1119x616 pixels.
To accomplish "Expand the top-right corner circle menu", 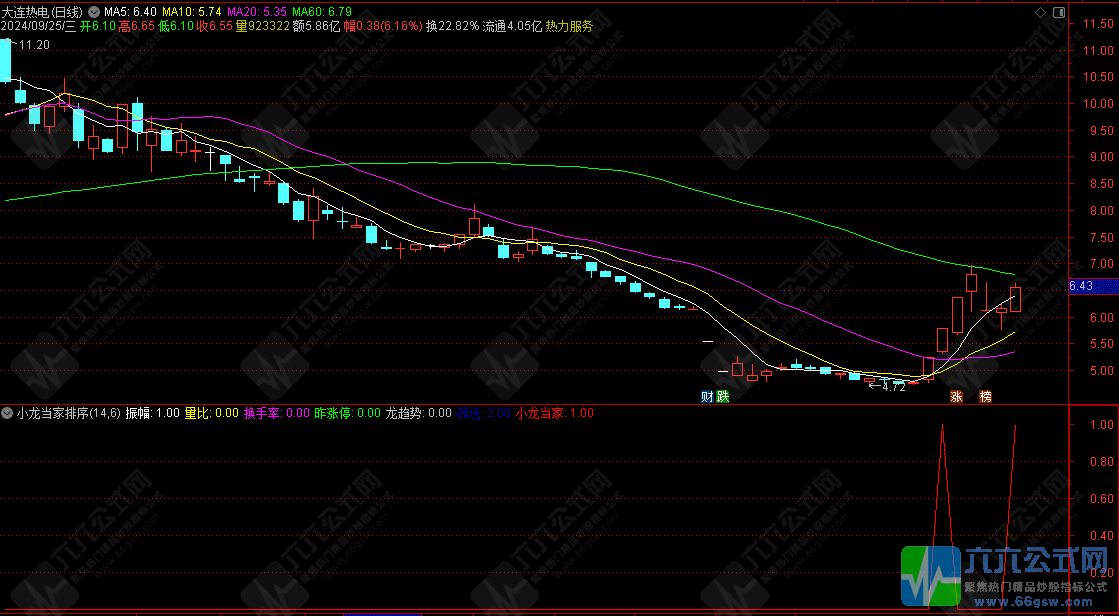I will coord(1060,12).
